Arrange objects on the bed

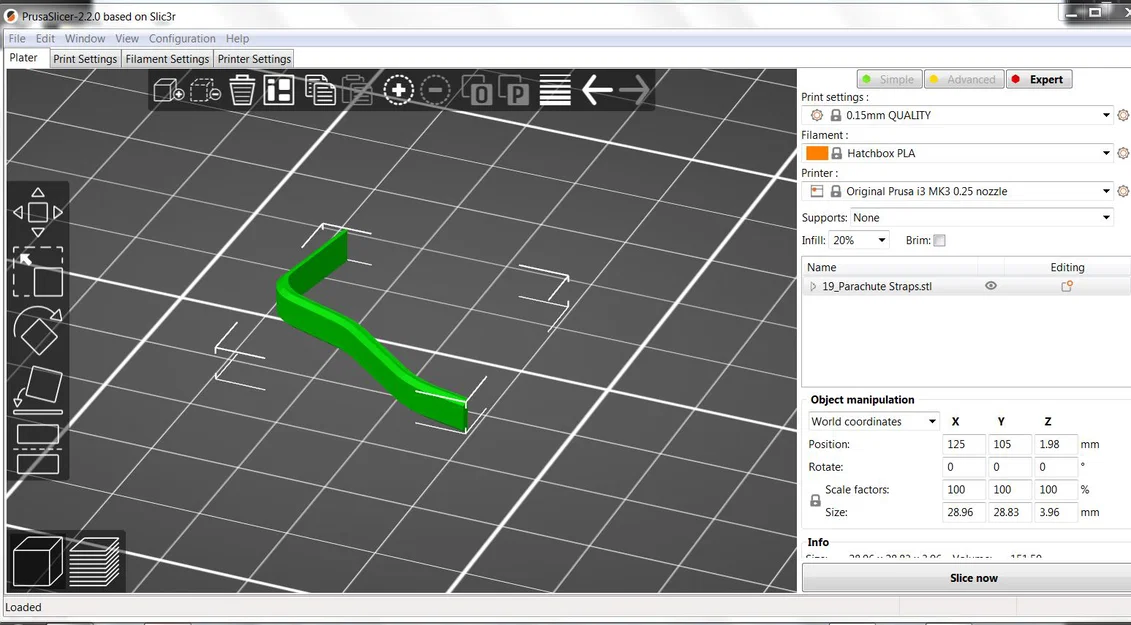pos(278,91)
